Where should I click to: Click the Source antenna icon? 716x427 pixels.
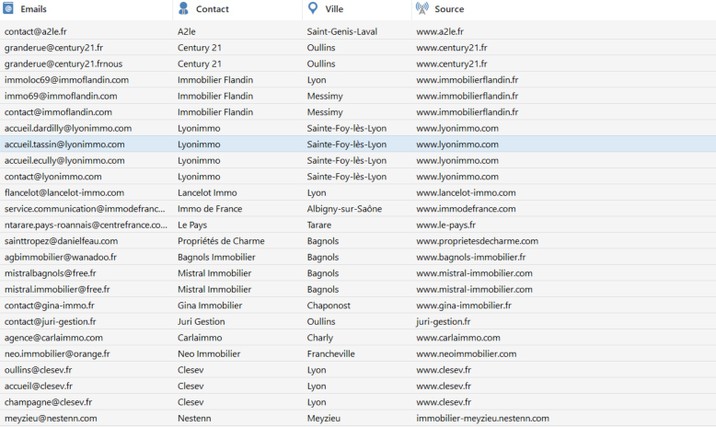pyautogui.click(x=422, y=8)
